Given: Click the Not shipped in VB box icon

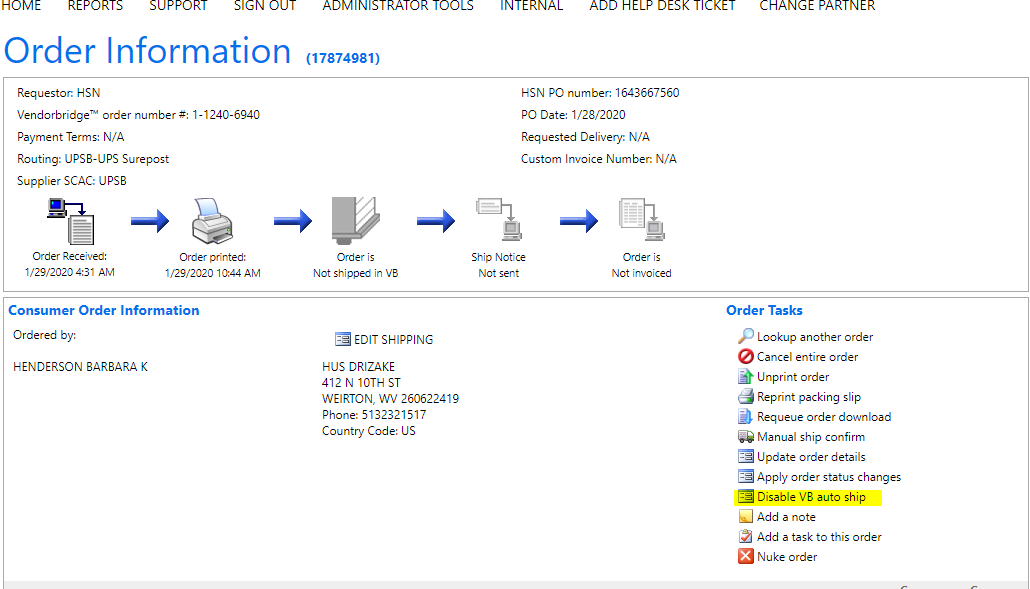Looking at the screenshot, I should 355,221.
